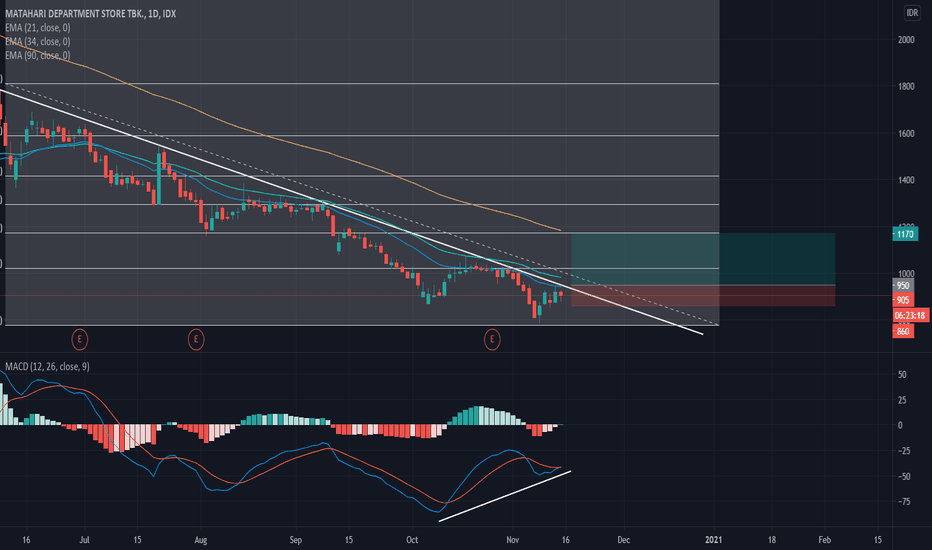
Task: Click the 950 entry price label
Action: click(x=903, y=286)
